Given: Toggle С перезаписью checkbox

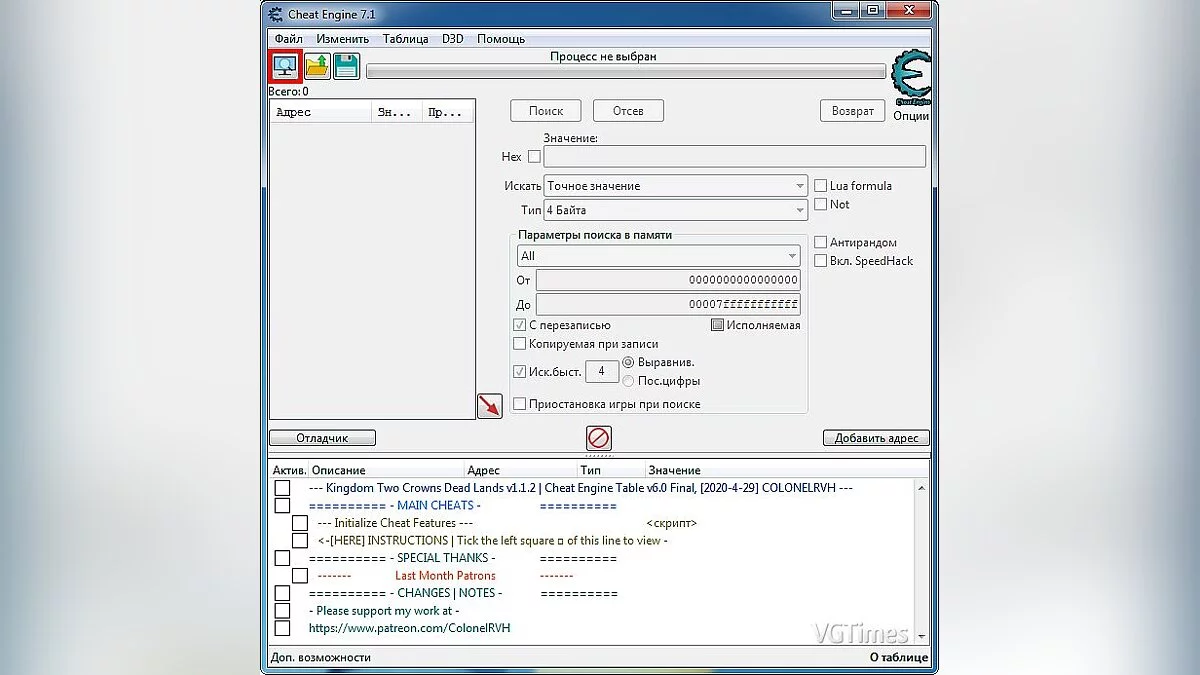Looking at the screenshot, I should click(519, 325).
